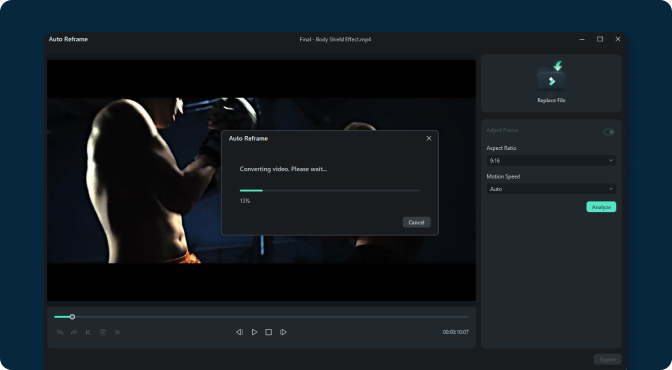Open the Aspect Ratio 9:16 dropdown
Image resolution: width=672 pixels, height=370 pixels.
[x=551, y=160]
